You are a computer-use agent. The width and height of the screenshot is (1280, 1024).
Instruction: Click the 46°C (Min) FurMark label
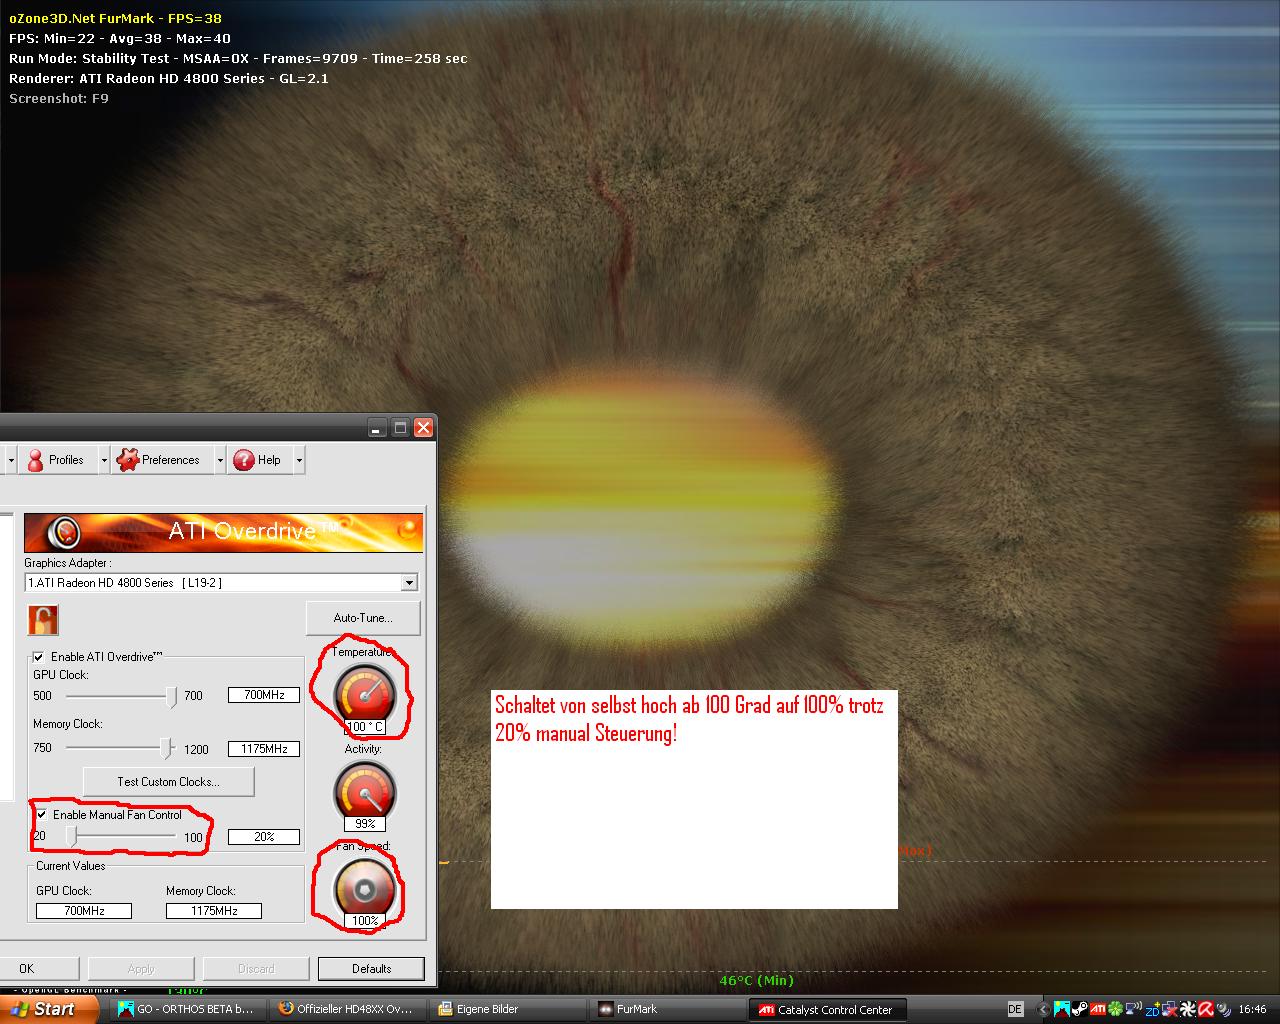click(756, 981)
